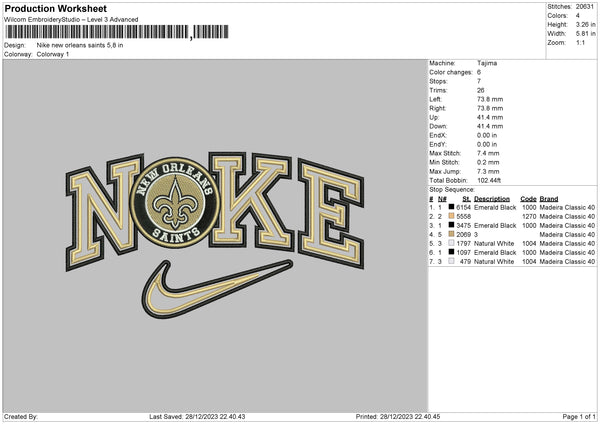The height and width of the screenshot is (424, 600).
Task: Select the 'Color changes:' label
Action: pos(451,72)
